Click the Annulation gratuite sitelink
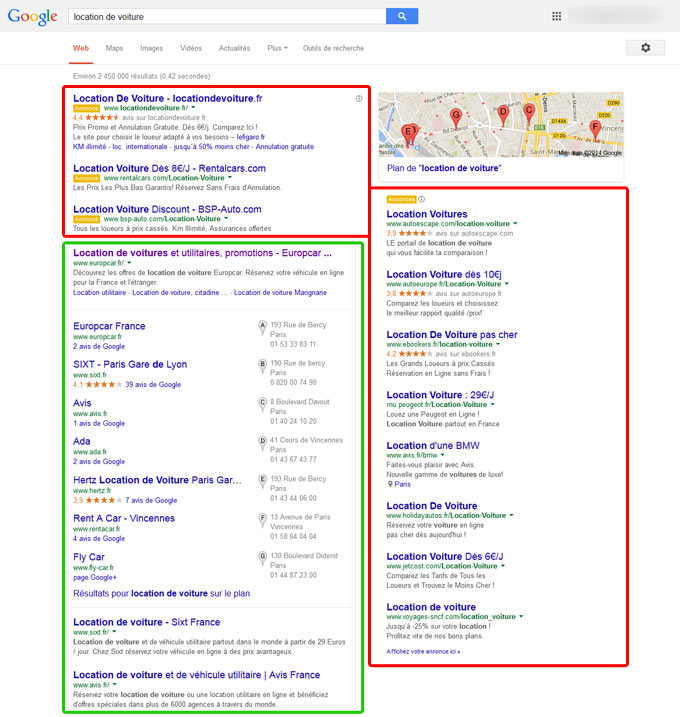 pos(284,147)
